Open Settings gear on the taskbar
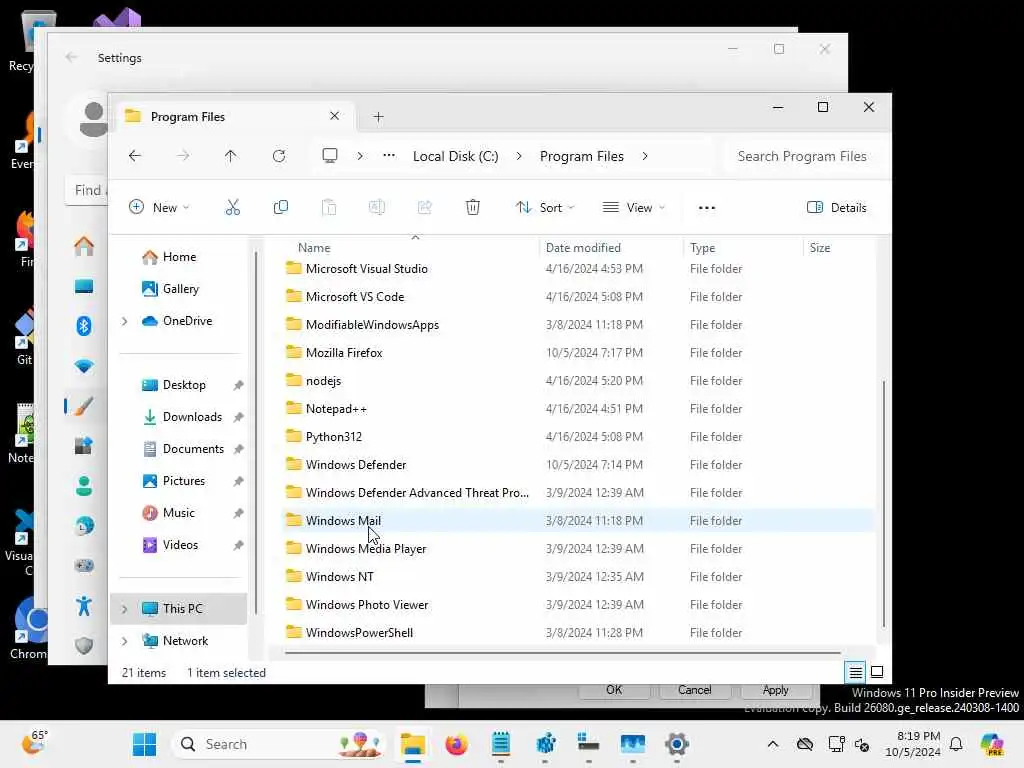The image size is (1024, 768). click(x=677, y=744)
